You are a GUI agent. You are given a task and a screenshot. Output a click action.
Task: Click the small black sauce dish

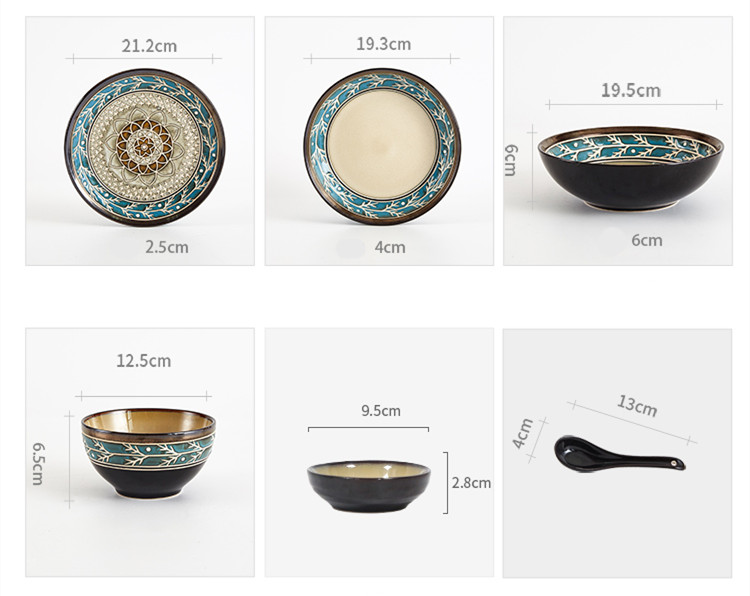pyautogui.click(x=369, y=486)
